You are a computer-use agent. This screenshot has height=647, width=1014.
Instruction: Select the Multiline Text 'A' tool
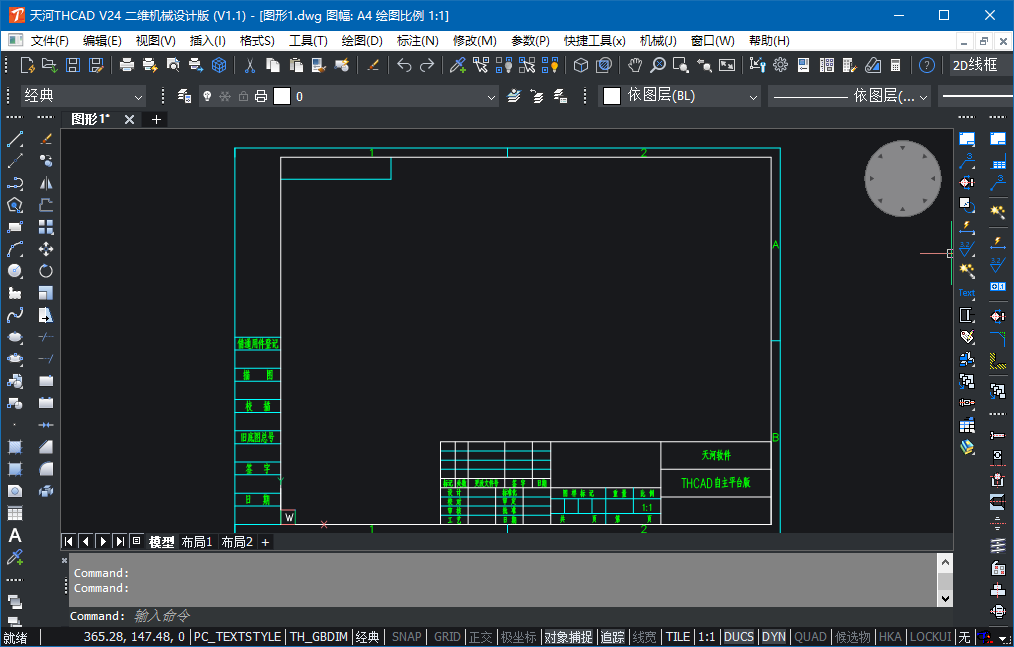click(15, 536)
